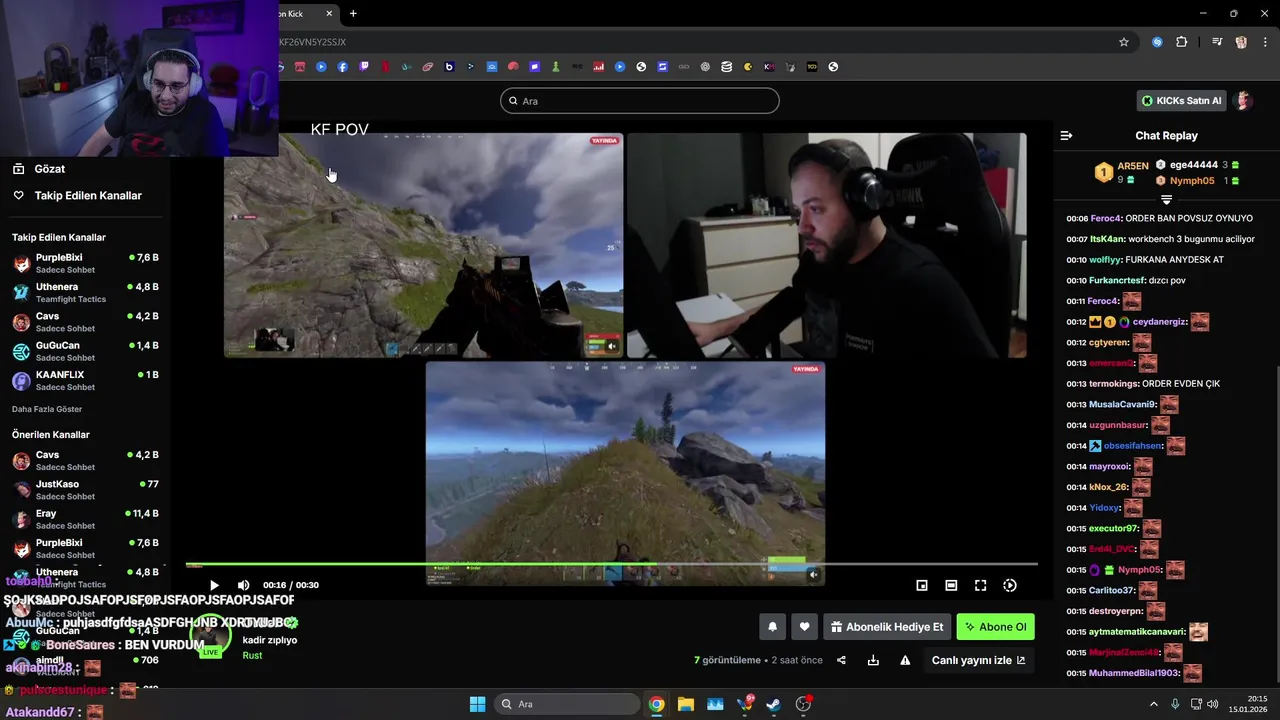Open playback settings icon in player
Image resolution: width=1280 pixels, height=720 pixels.
1010,585
